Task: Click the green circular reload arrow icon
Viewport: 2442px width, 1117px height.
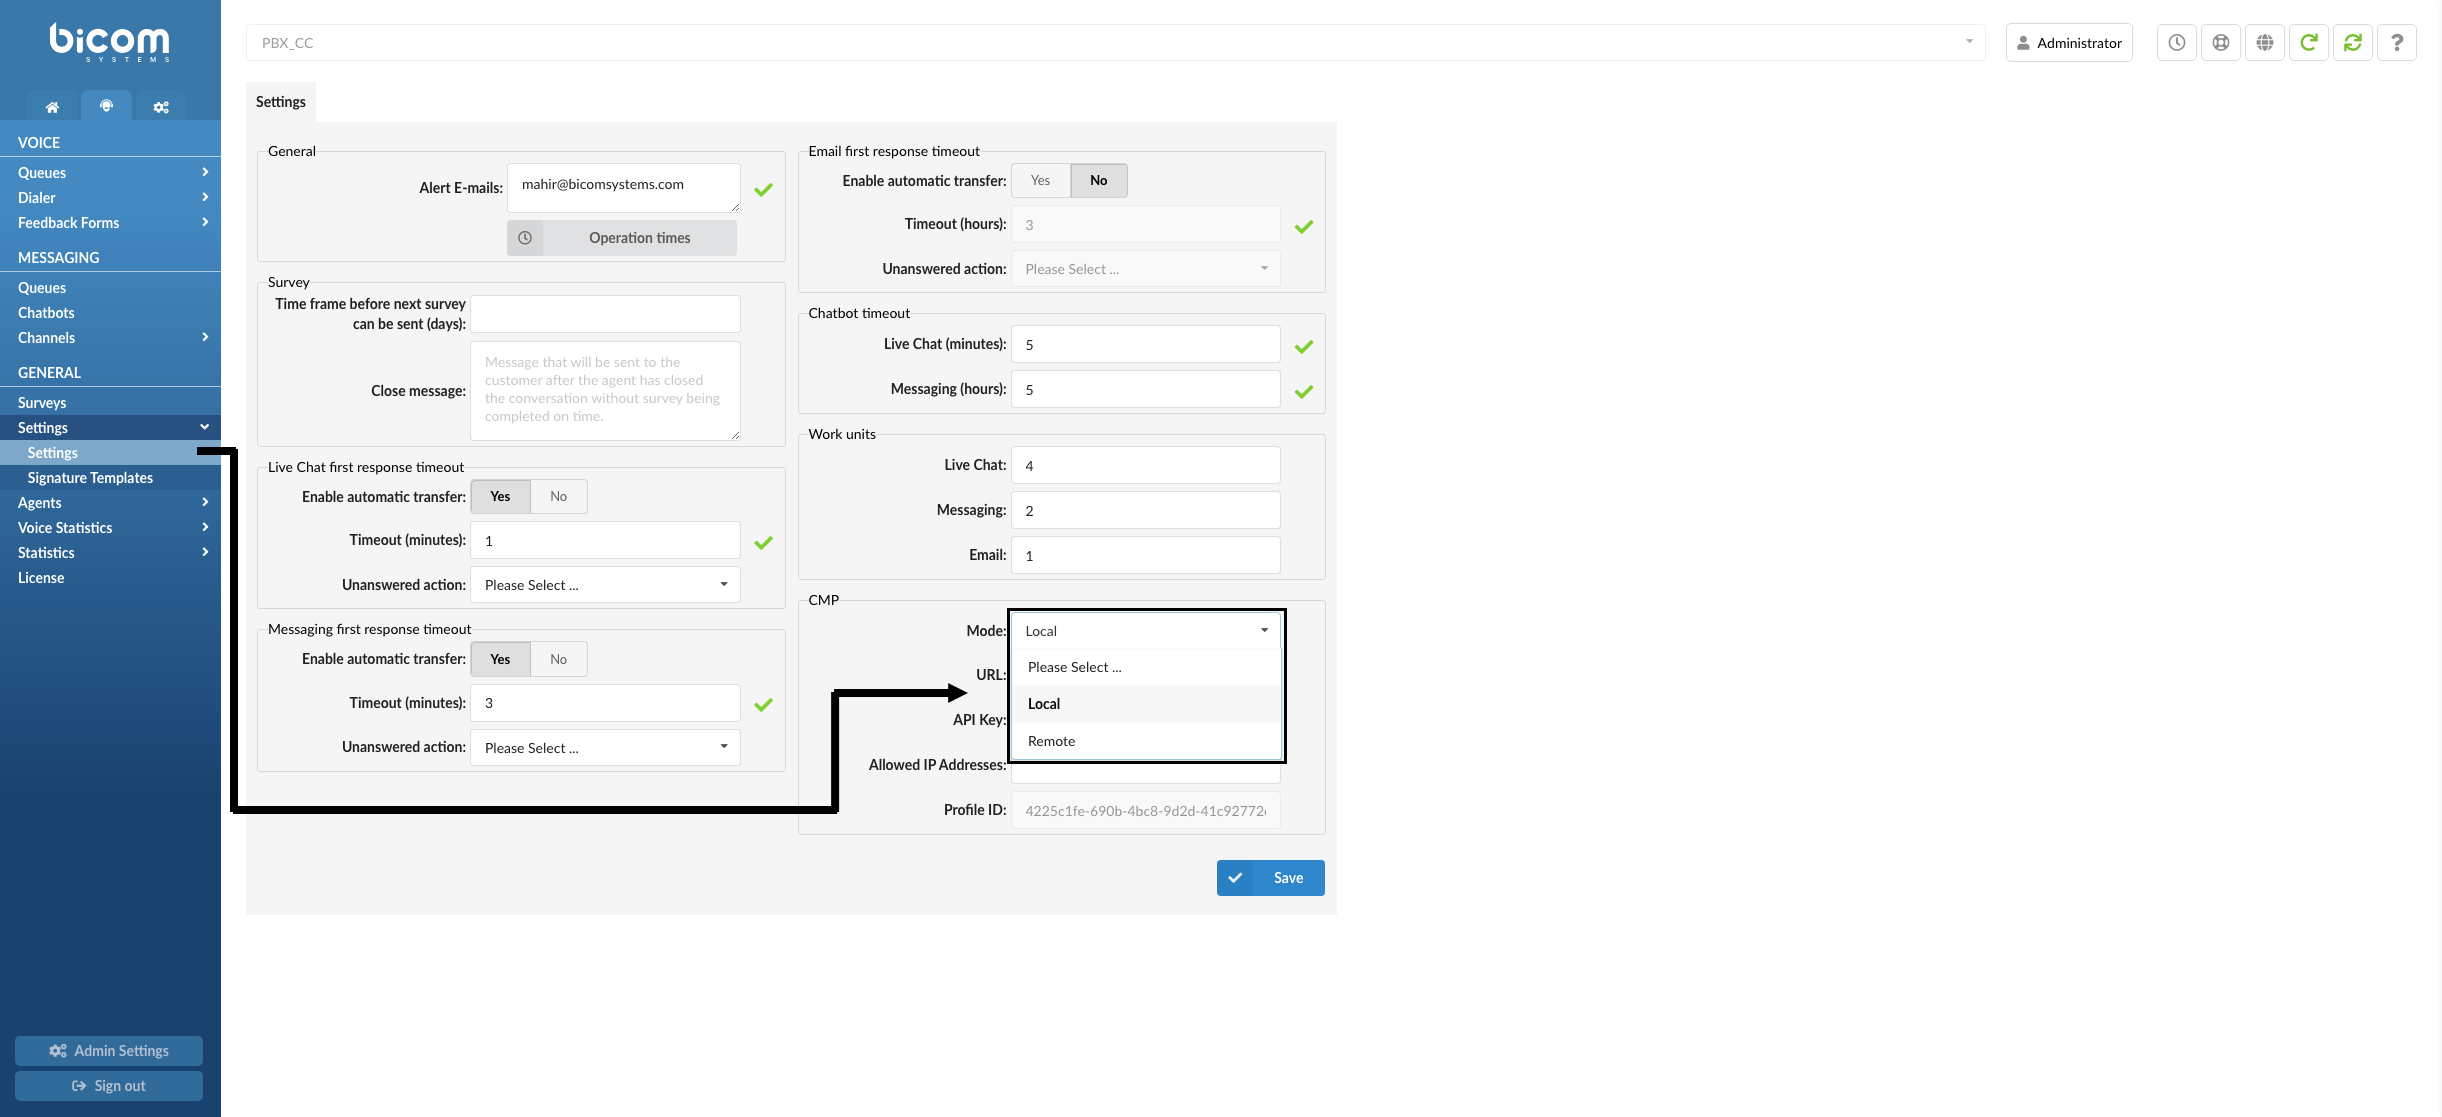Action: [2308, 43]
